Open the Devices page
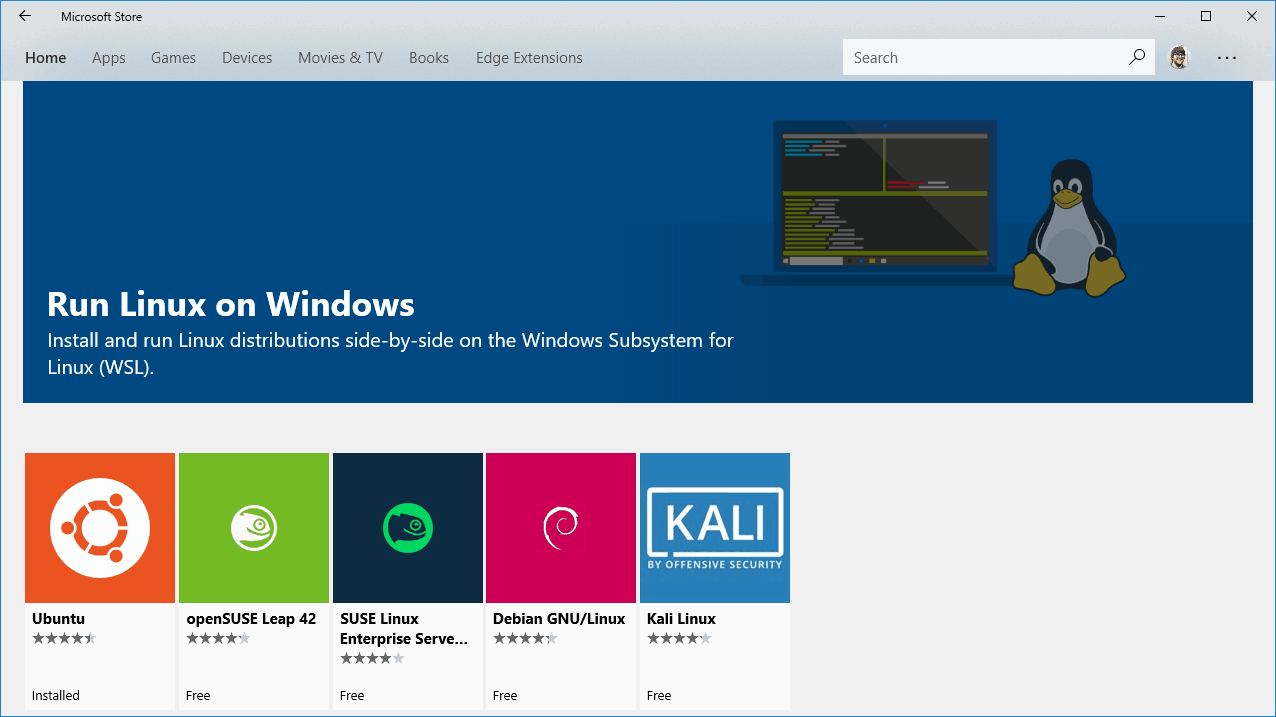Viewport: 1276px width, 717px height. click(247, 57)
